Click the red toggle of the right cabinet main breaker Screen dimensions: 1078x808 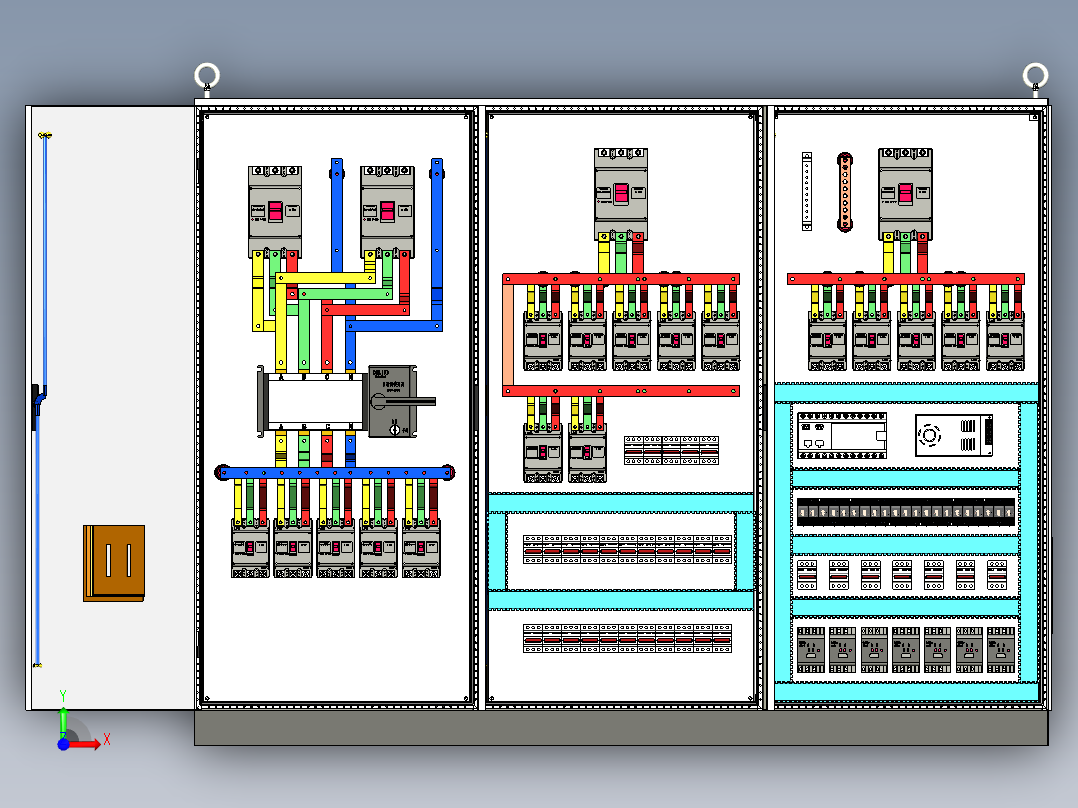tap(905, 193)
